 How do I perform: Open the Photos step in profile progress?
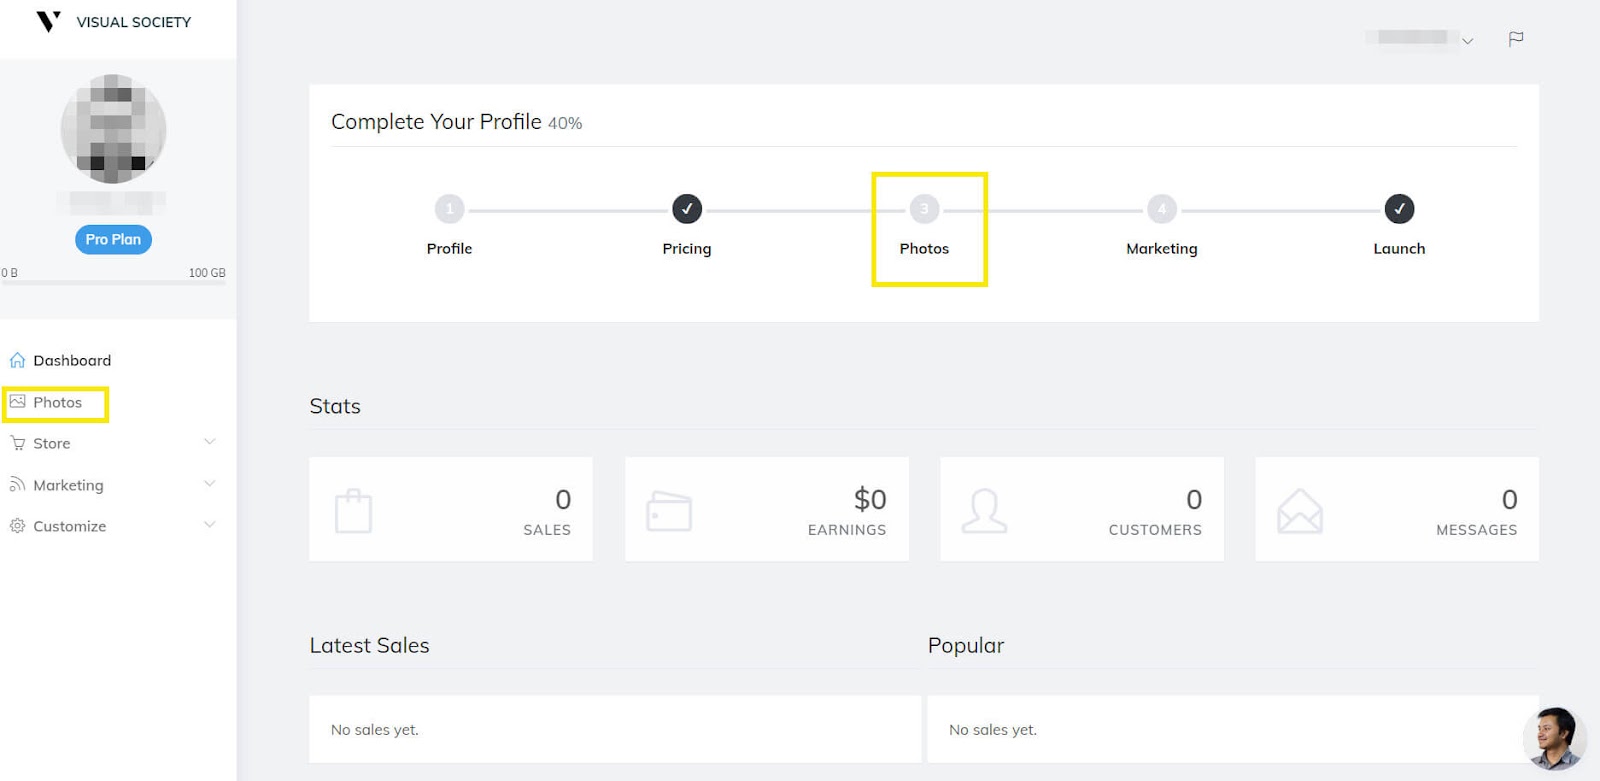click(x=924, y=210)
